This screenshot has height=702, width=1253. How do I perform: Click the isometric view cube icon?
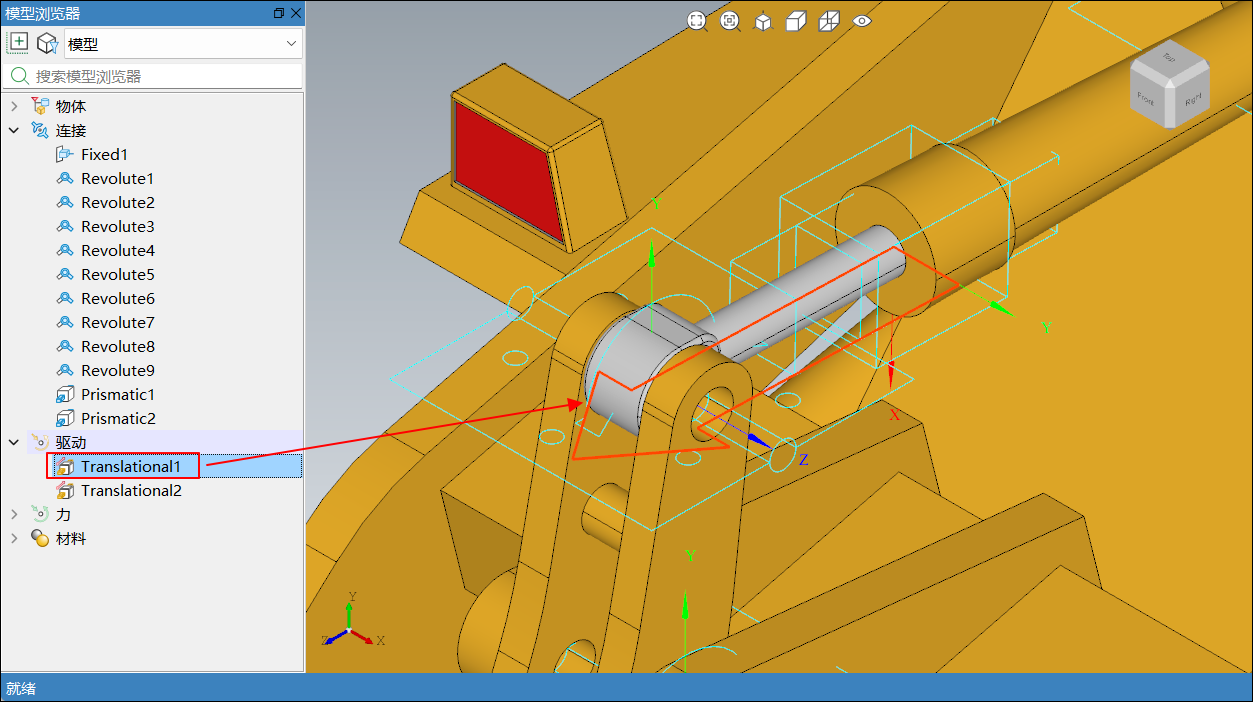point(763,21)
